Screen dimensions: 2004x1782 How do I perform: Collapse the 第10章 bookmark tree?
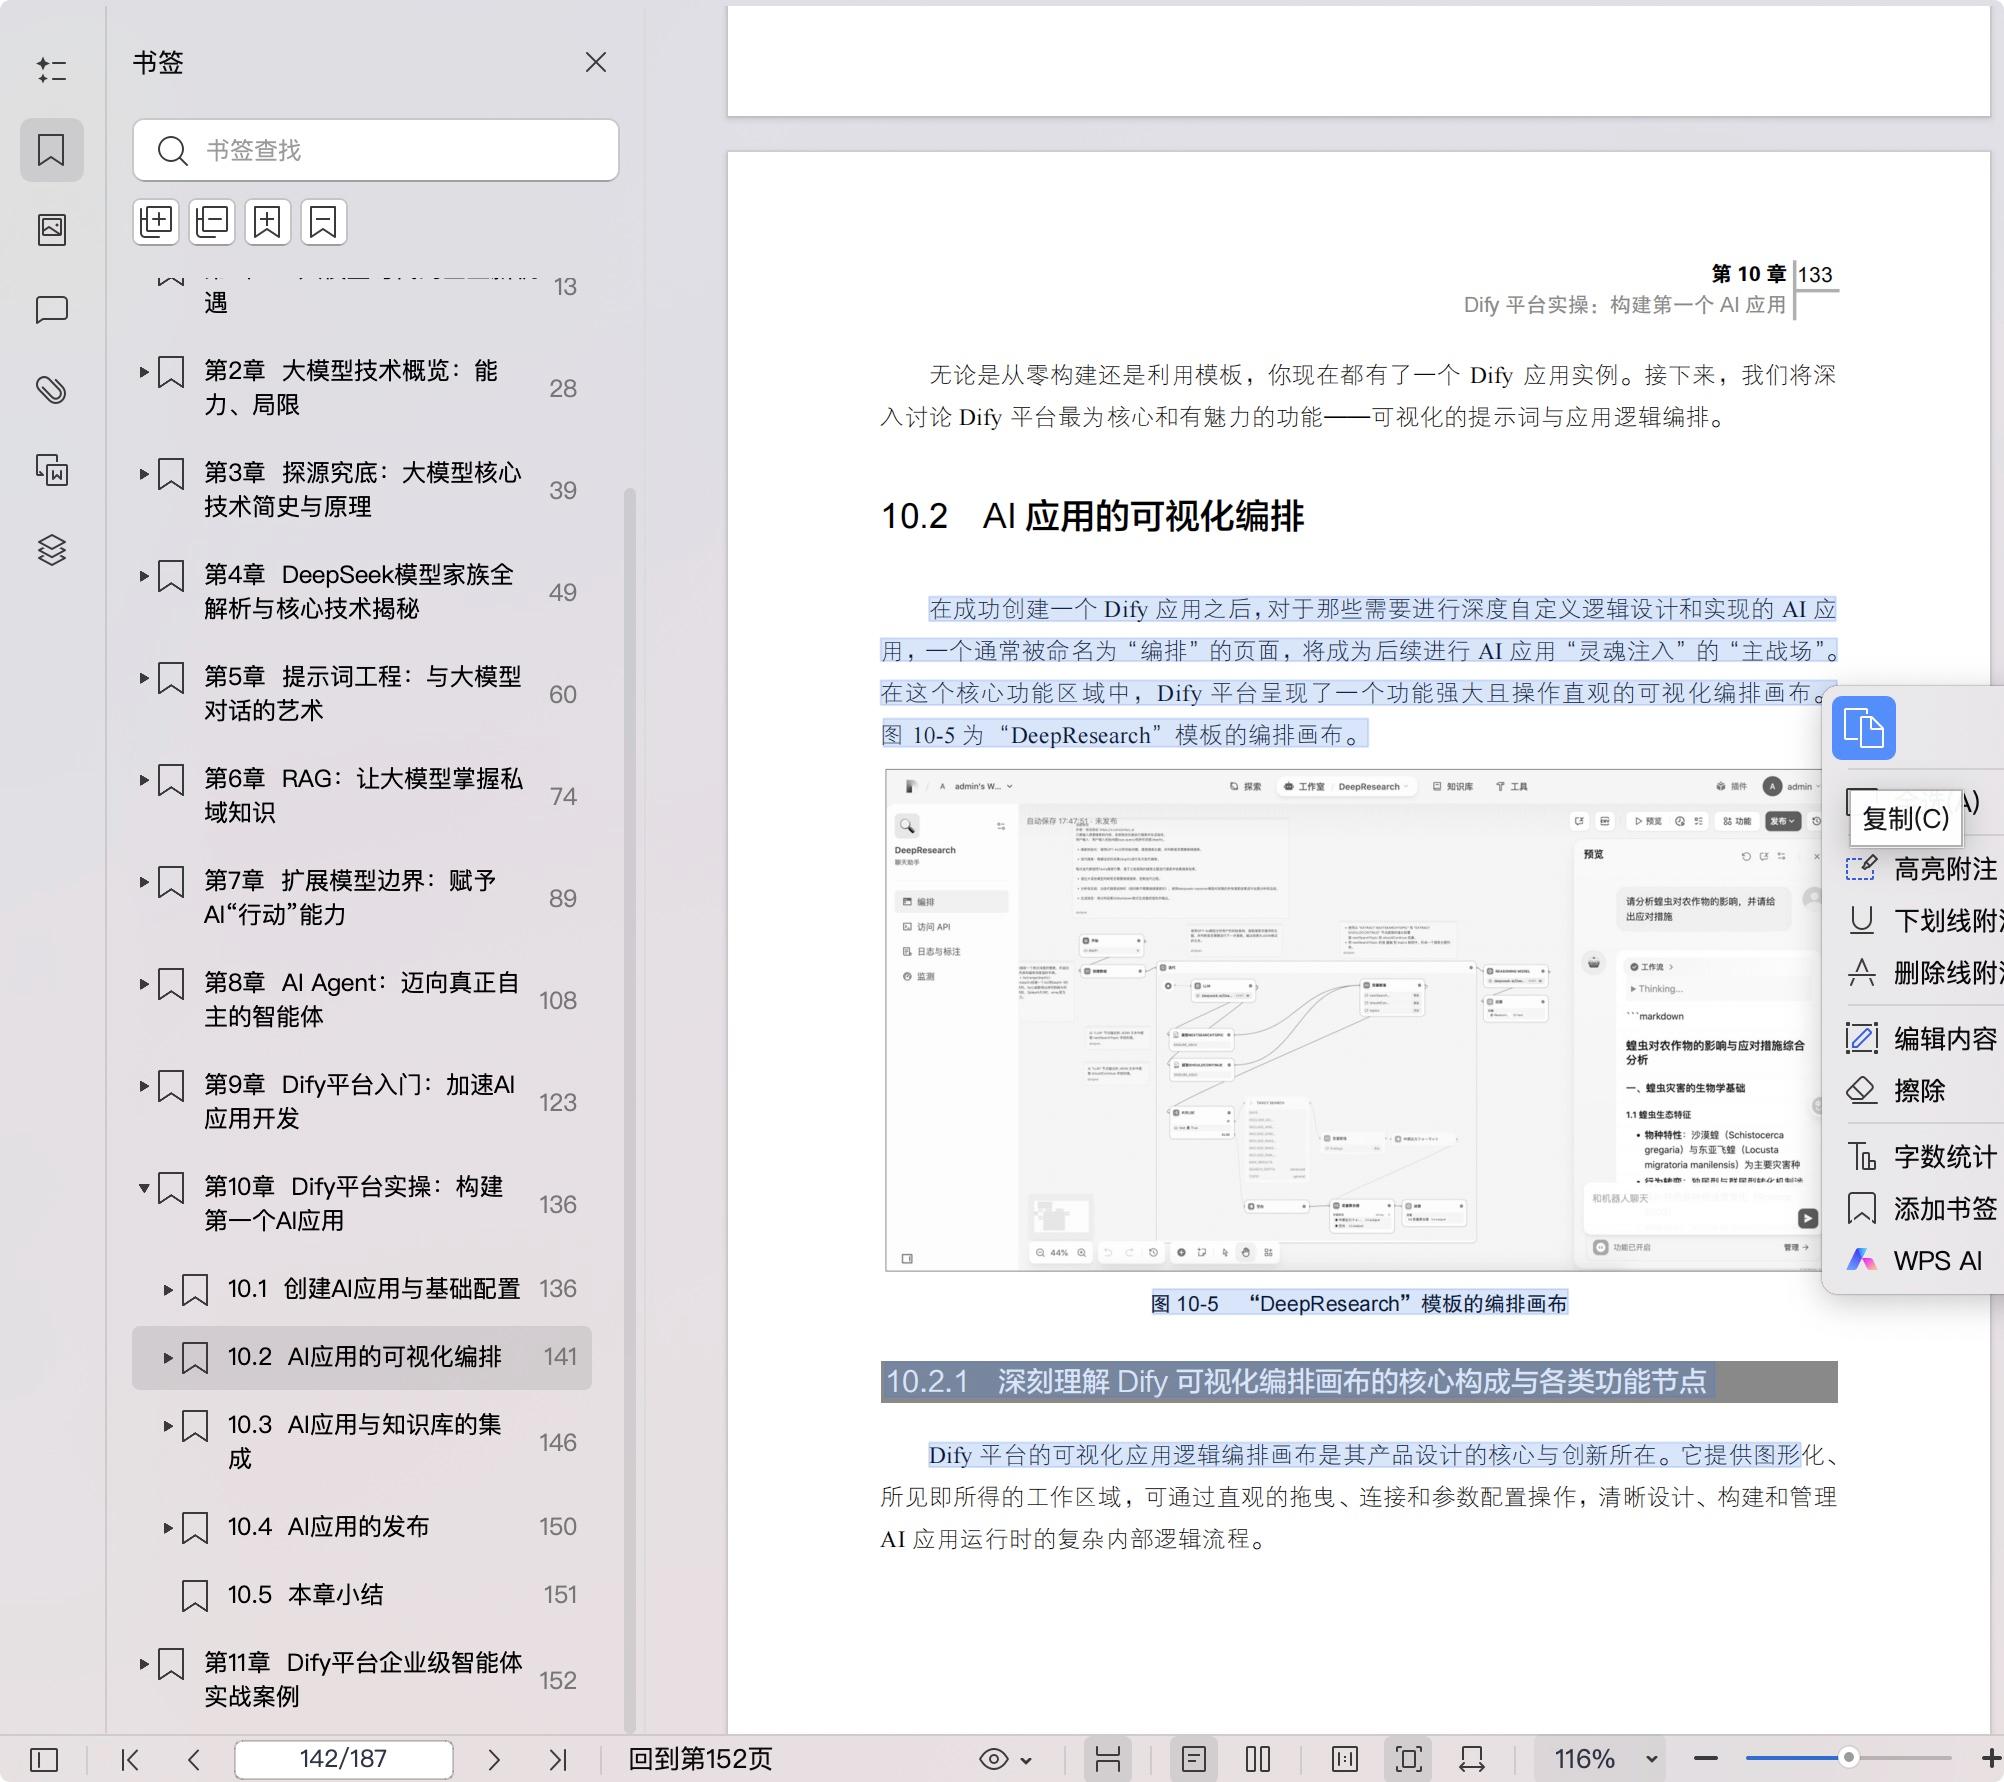click(x=143, y=1188)
